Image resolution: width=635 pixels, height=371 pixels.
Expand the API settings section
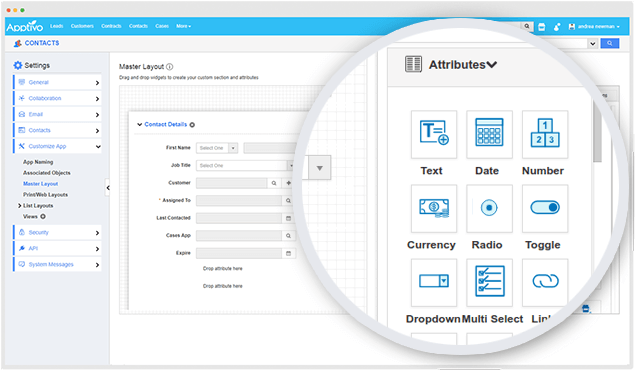pos(57,248)
